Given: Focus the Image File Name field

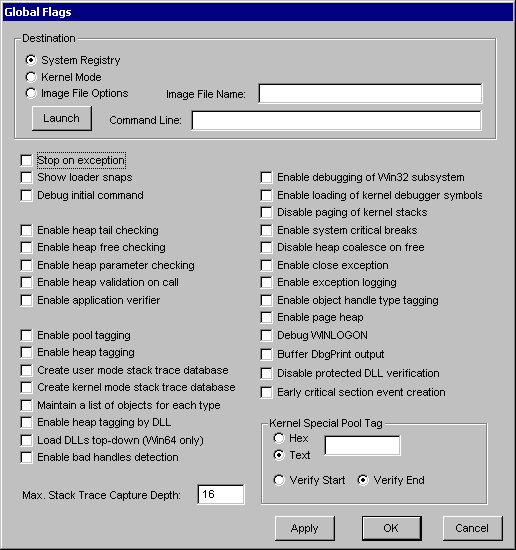Looking at the screenshot, I should pyautogui.click(x=370, y=93).
